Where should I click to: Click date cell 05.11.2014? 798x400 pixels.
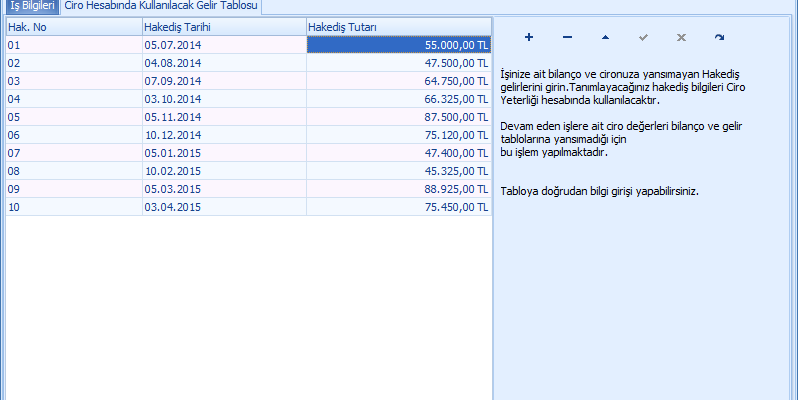[223, 117]
